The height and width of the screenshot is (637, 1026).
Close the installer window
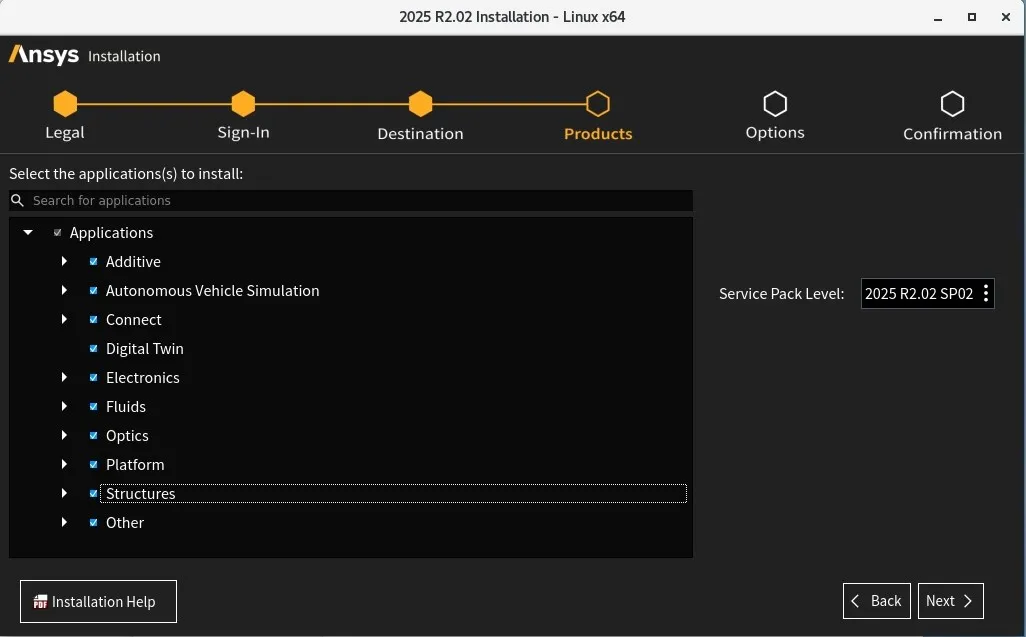(x=1006, y=17)
